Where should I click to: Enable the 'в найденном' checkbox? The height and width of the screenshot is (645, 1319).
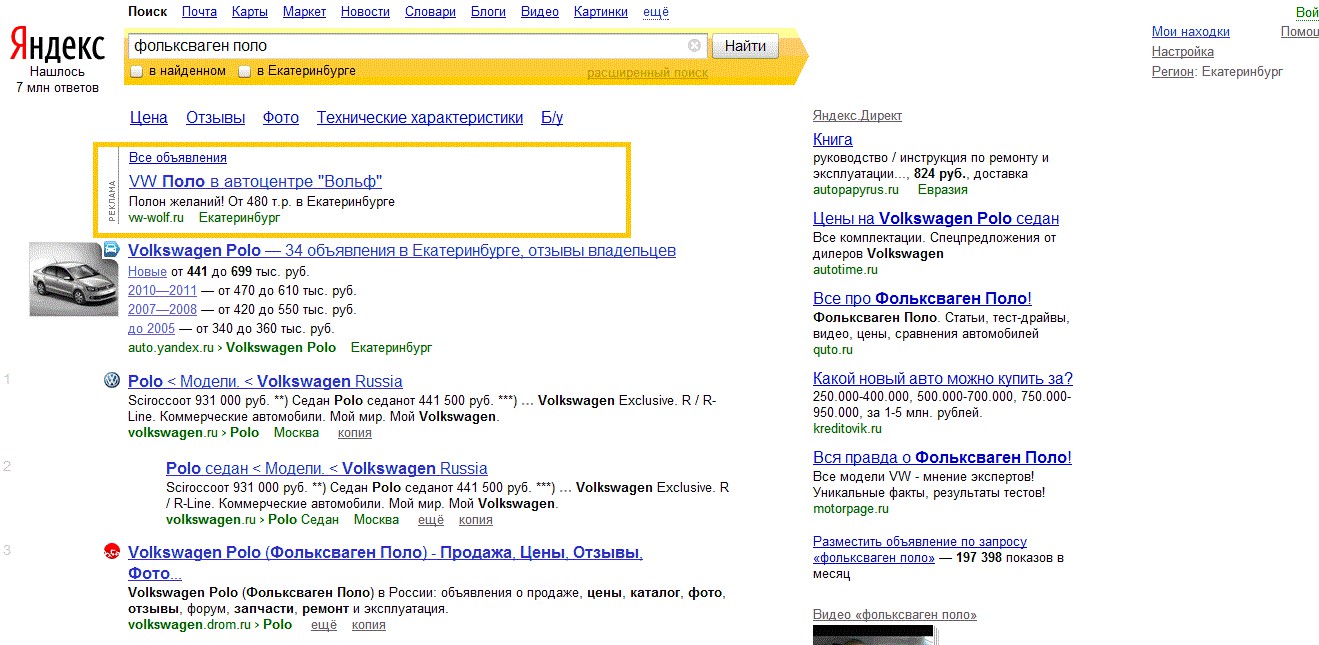coord(137,71)
